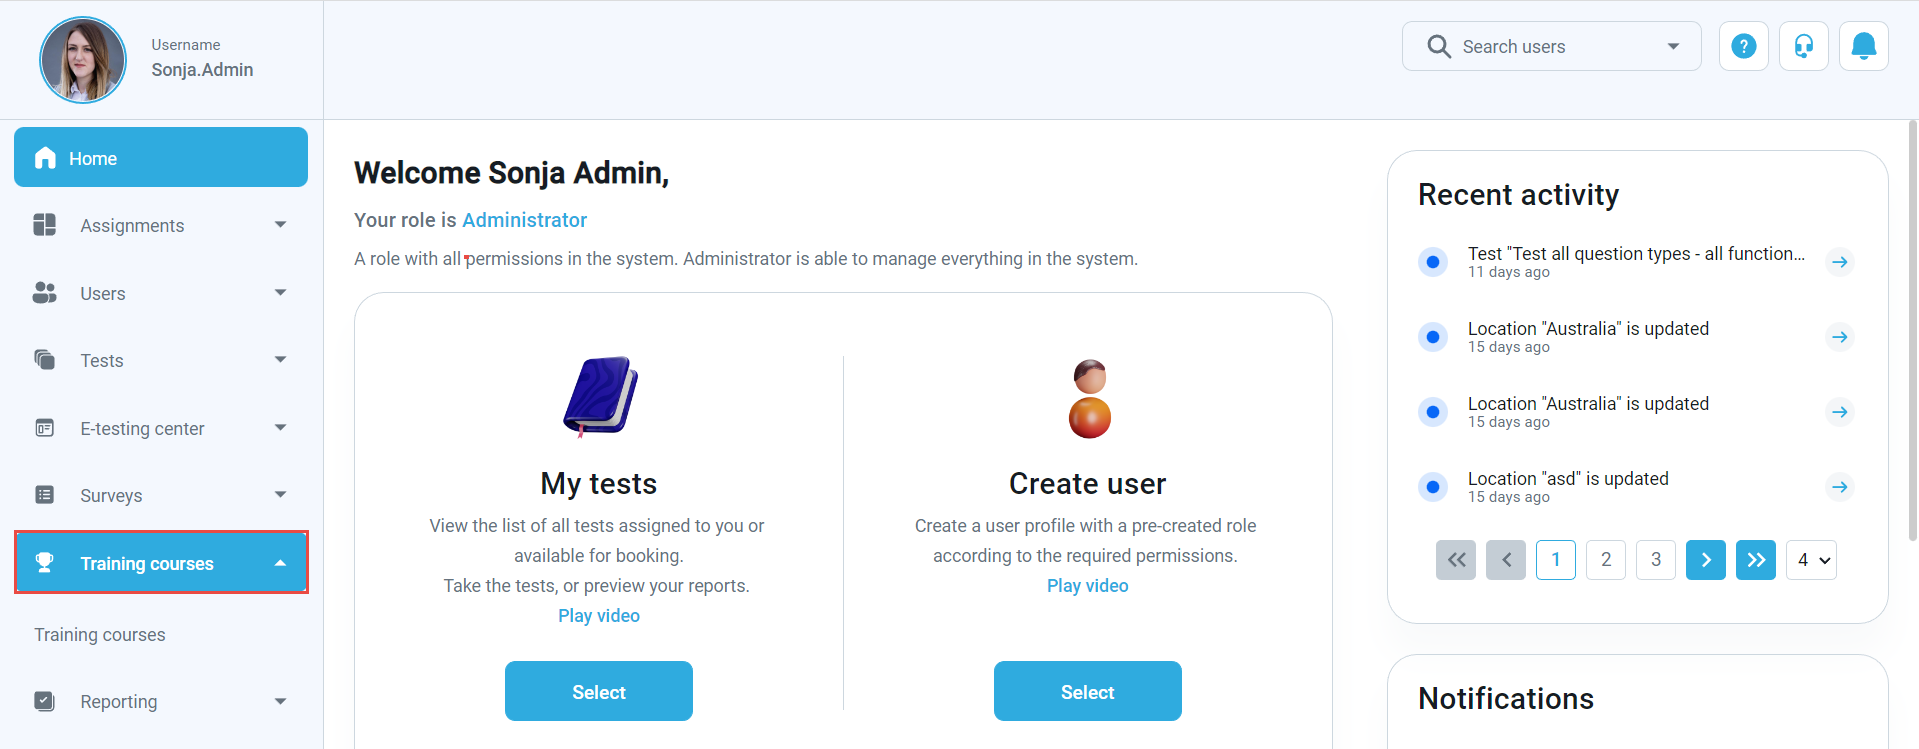Screen dimensions: 1919x749
Task: Click the headset support icon
Action: (x=1803, y=46)
